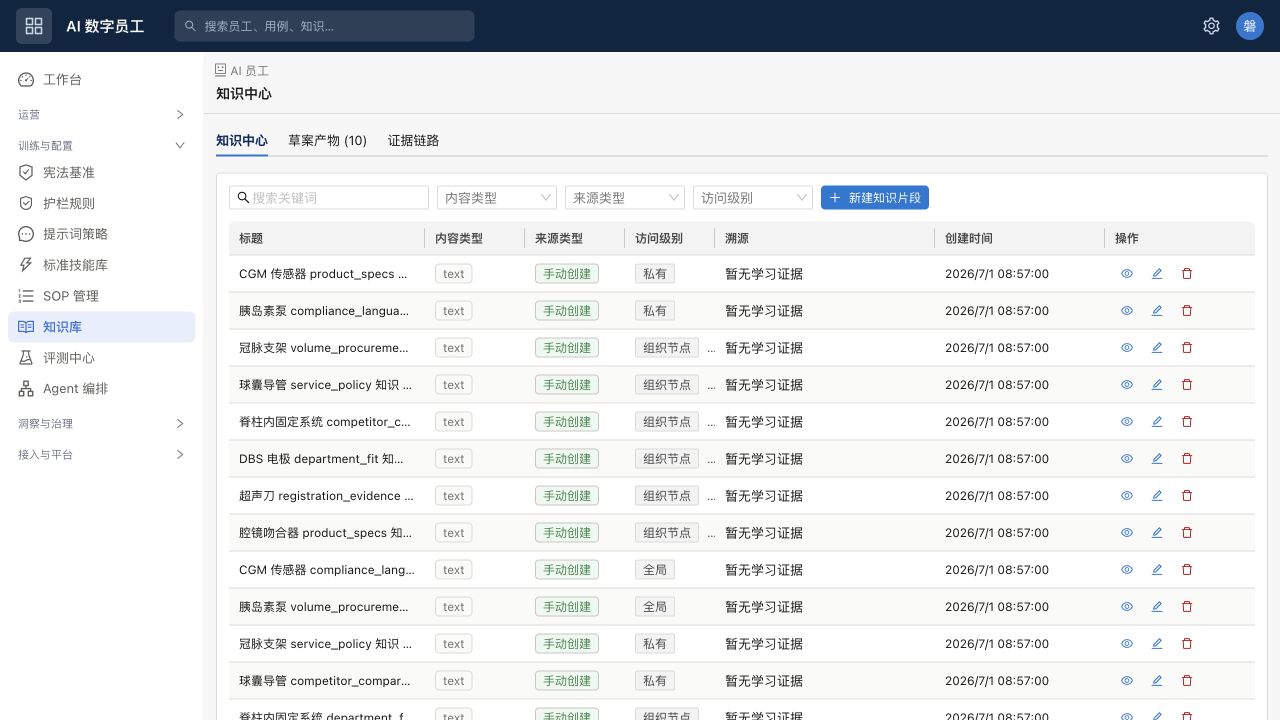Edit the 胰岛素泵 compliance_langua row
The width and height of the screenshot is (1280, 720).
click(x=1157, y=311)
